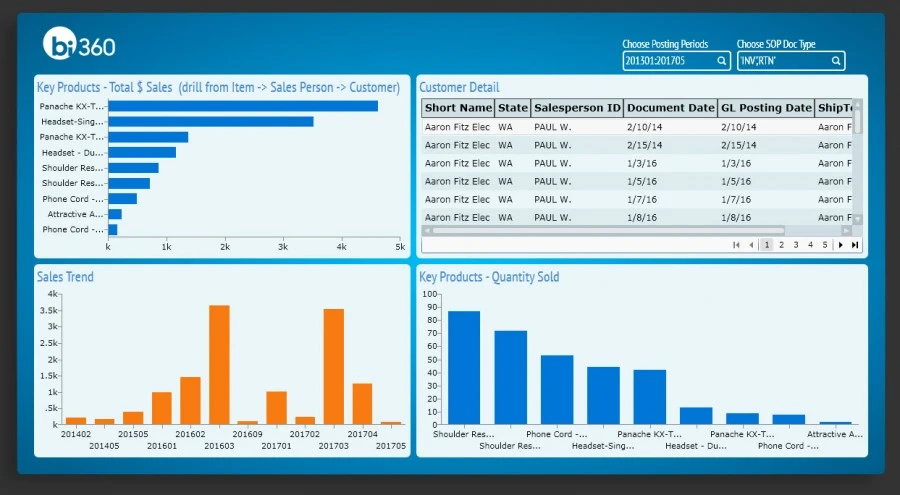Go to the last page of Customer Detail
Viewport: 900px width, 495px height.
pos(855,245)
